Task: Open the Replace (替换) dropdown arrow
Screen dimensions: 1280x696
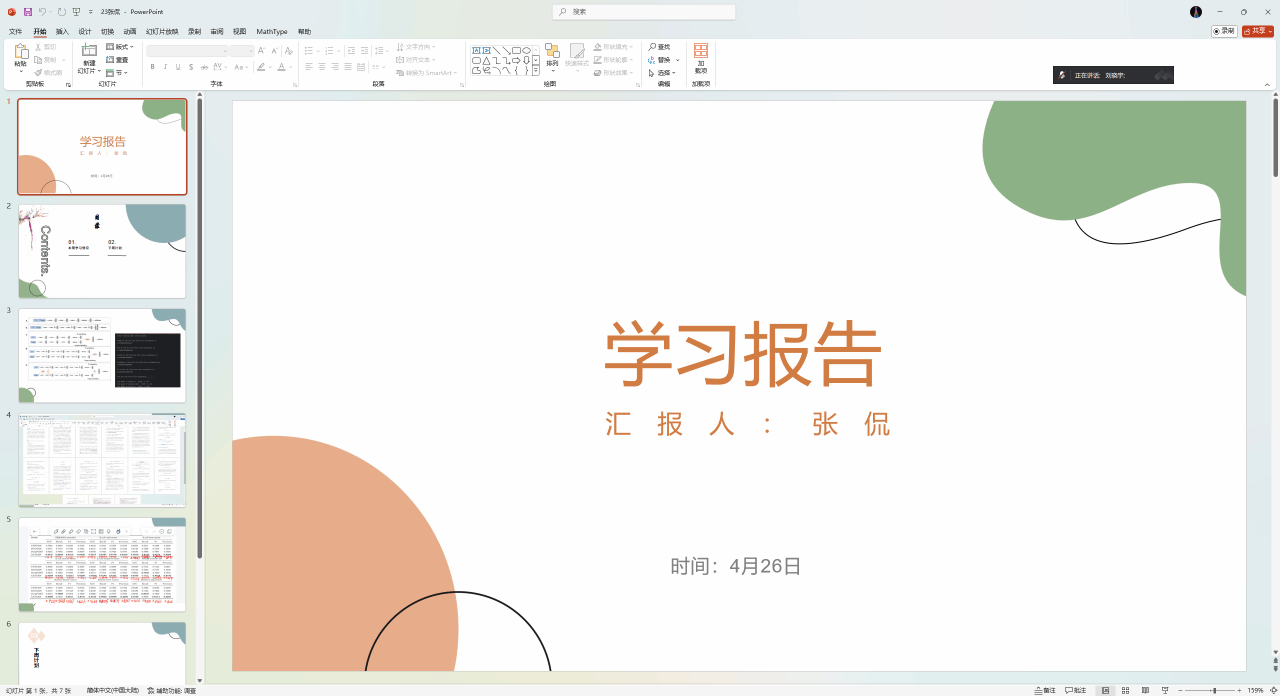Action: tap(678, 60)
